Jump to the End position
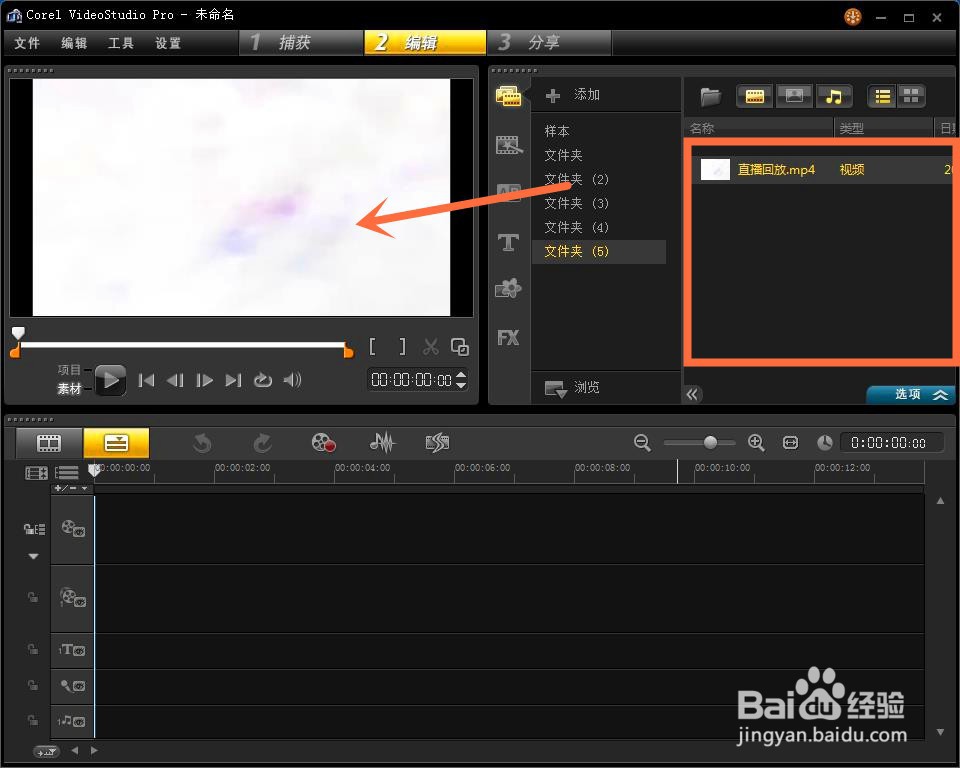Viewport: 960px width, 768px height. tap(233, 380)
